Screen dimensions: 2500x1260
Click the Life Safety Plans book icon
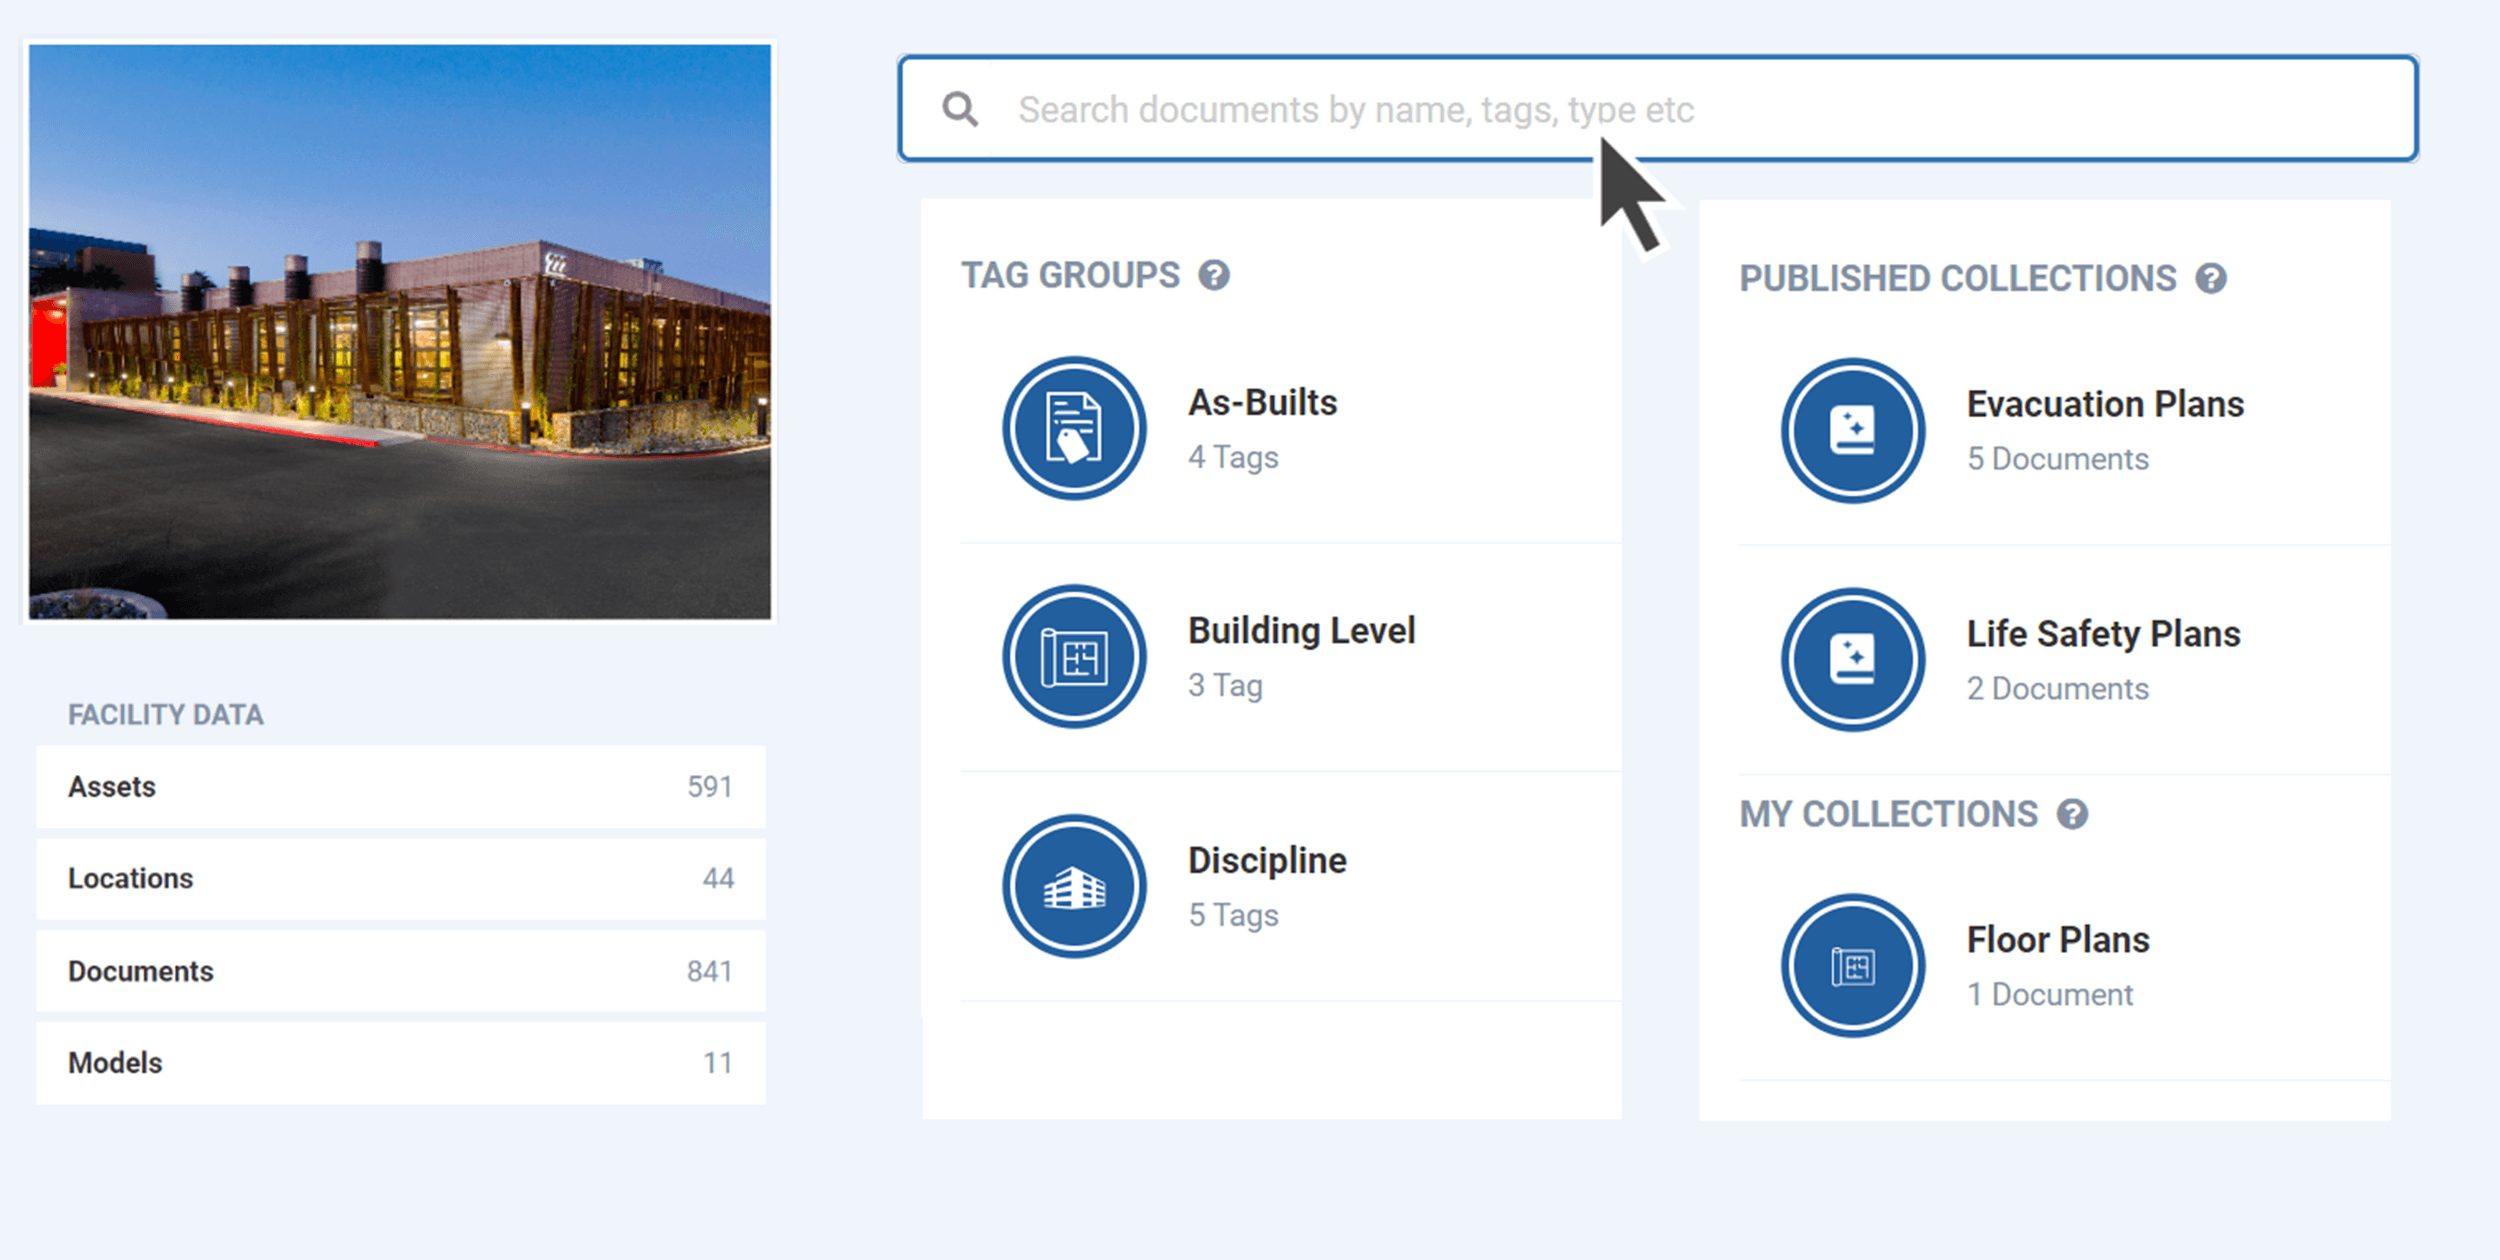coord(1851,659)
